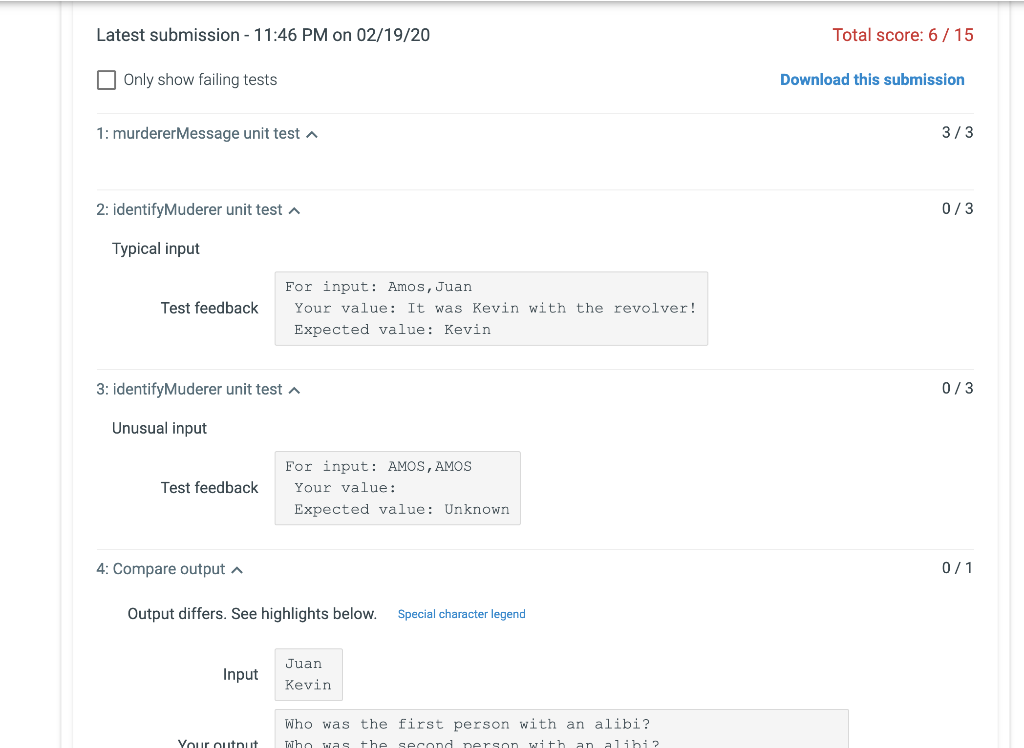Click the '2: identifyMuderer unit test' title
Image resolution: width=1024 pixels, height=748 pixels.
pyautogui.click(x=189, y=210)
